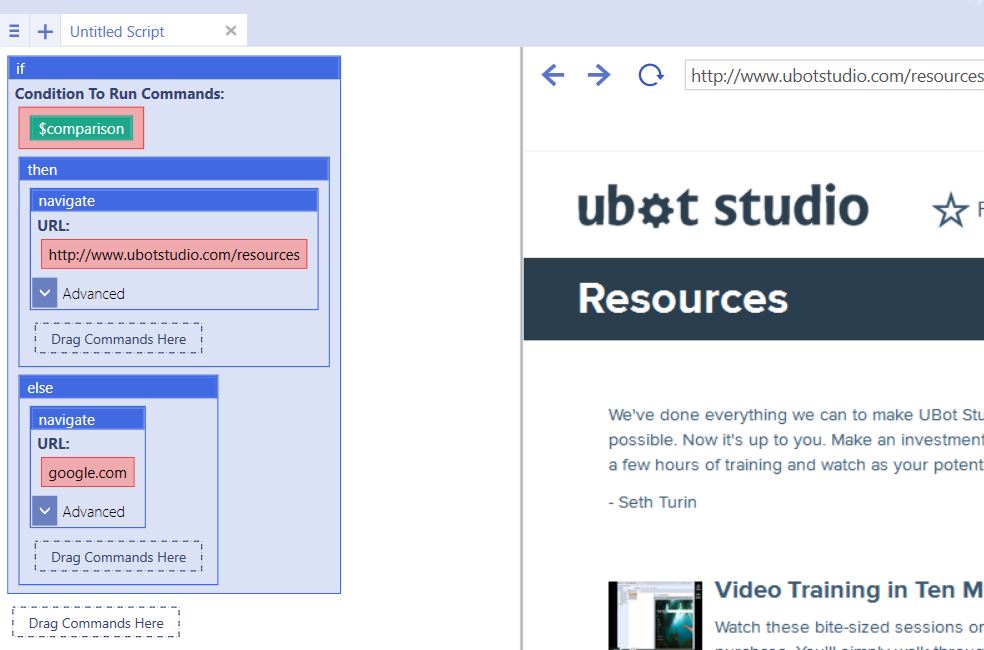Click the Resources page heading
Viewport: 984px width, 650px height.
coord(683,299)
